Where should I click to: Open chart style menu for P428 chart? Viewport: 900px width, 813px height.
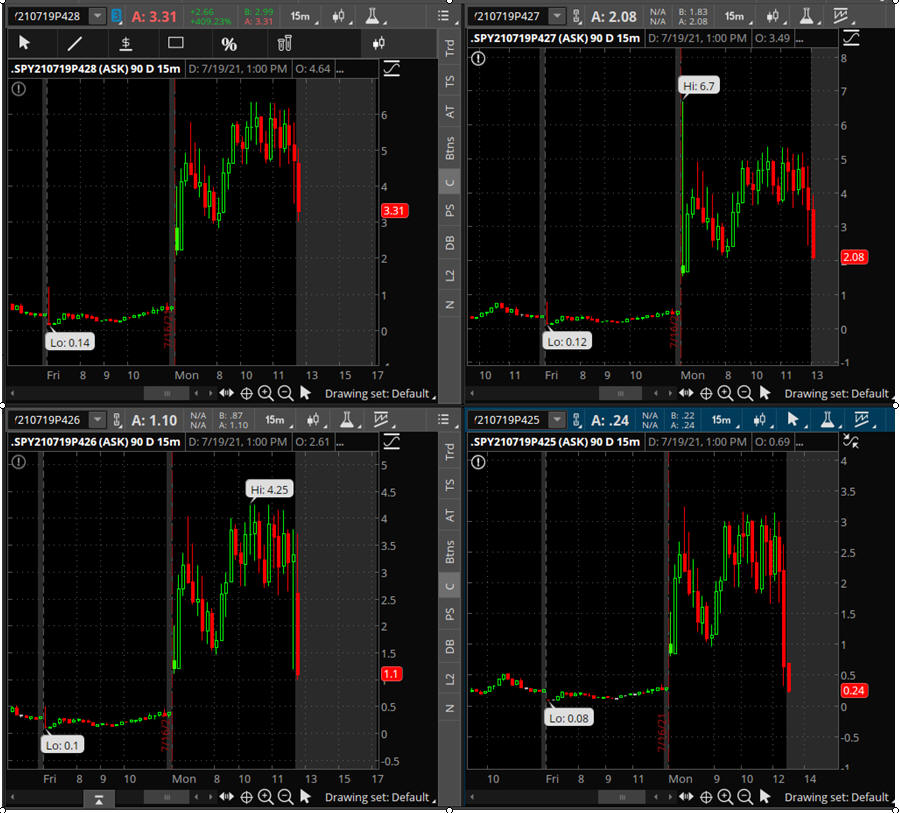coord(339,16)
